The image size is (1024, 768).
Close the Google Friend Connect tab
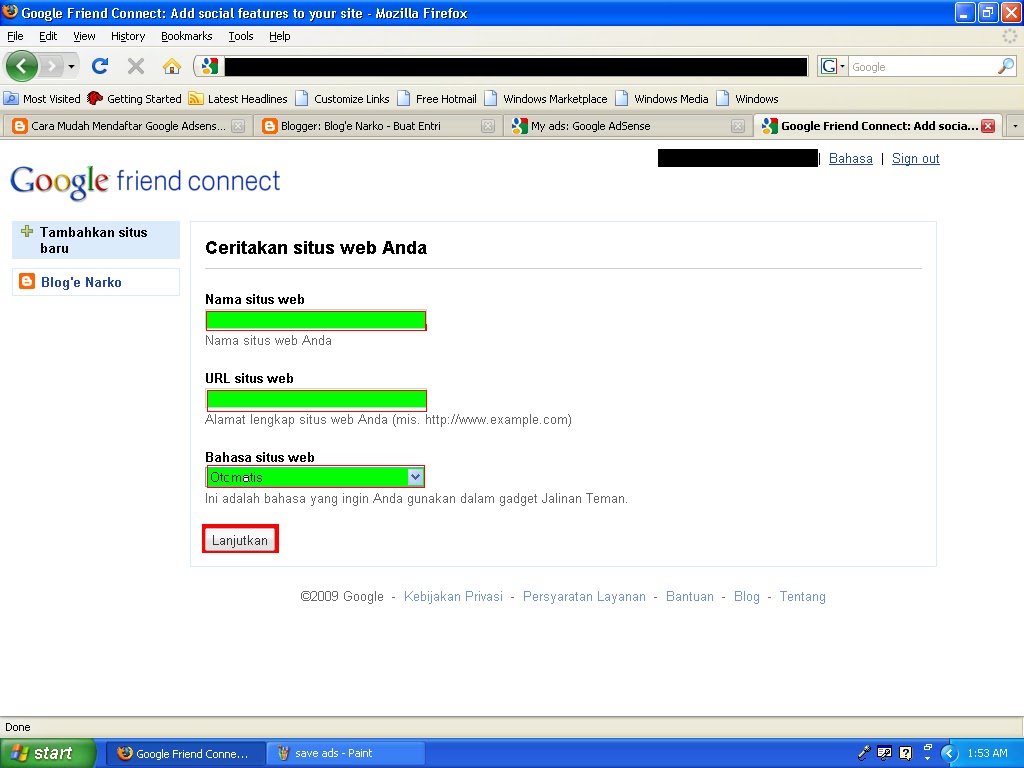(x=988, y=126)
